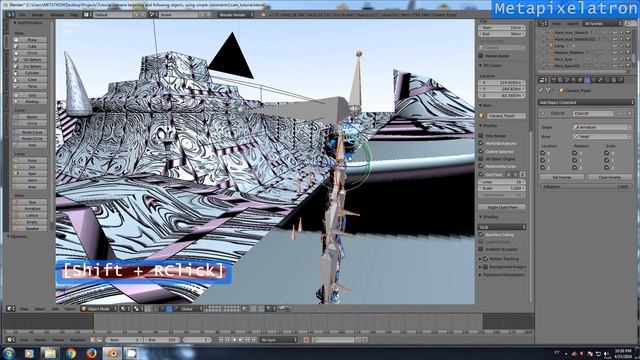Image resolution: width=640 pixels, height=360 pixels.
Task: Toggle Child Of Location X checkbox
Action: click(543, 153)
